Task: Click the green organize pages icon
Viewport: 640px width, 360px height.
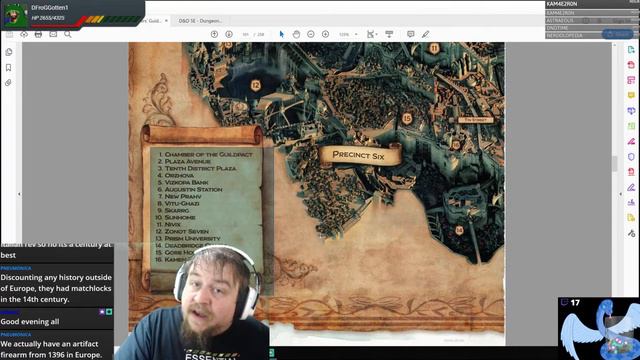Action: coord(631,126)
